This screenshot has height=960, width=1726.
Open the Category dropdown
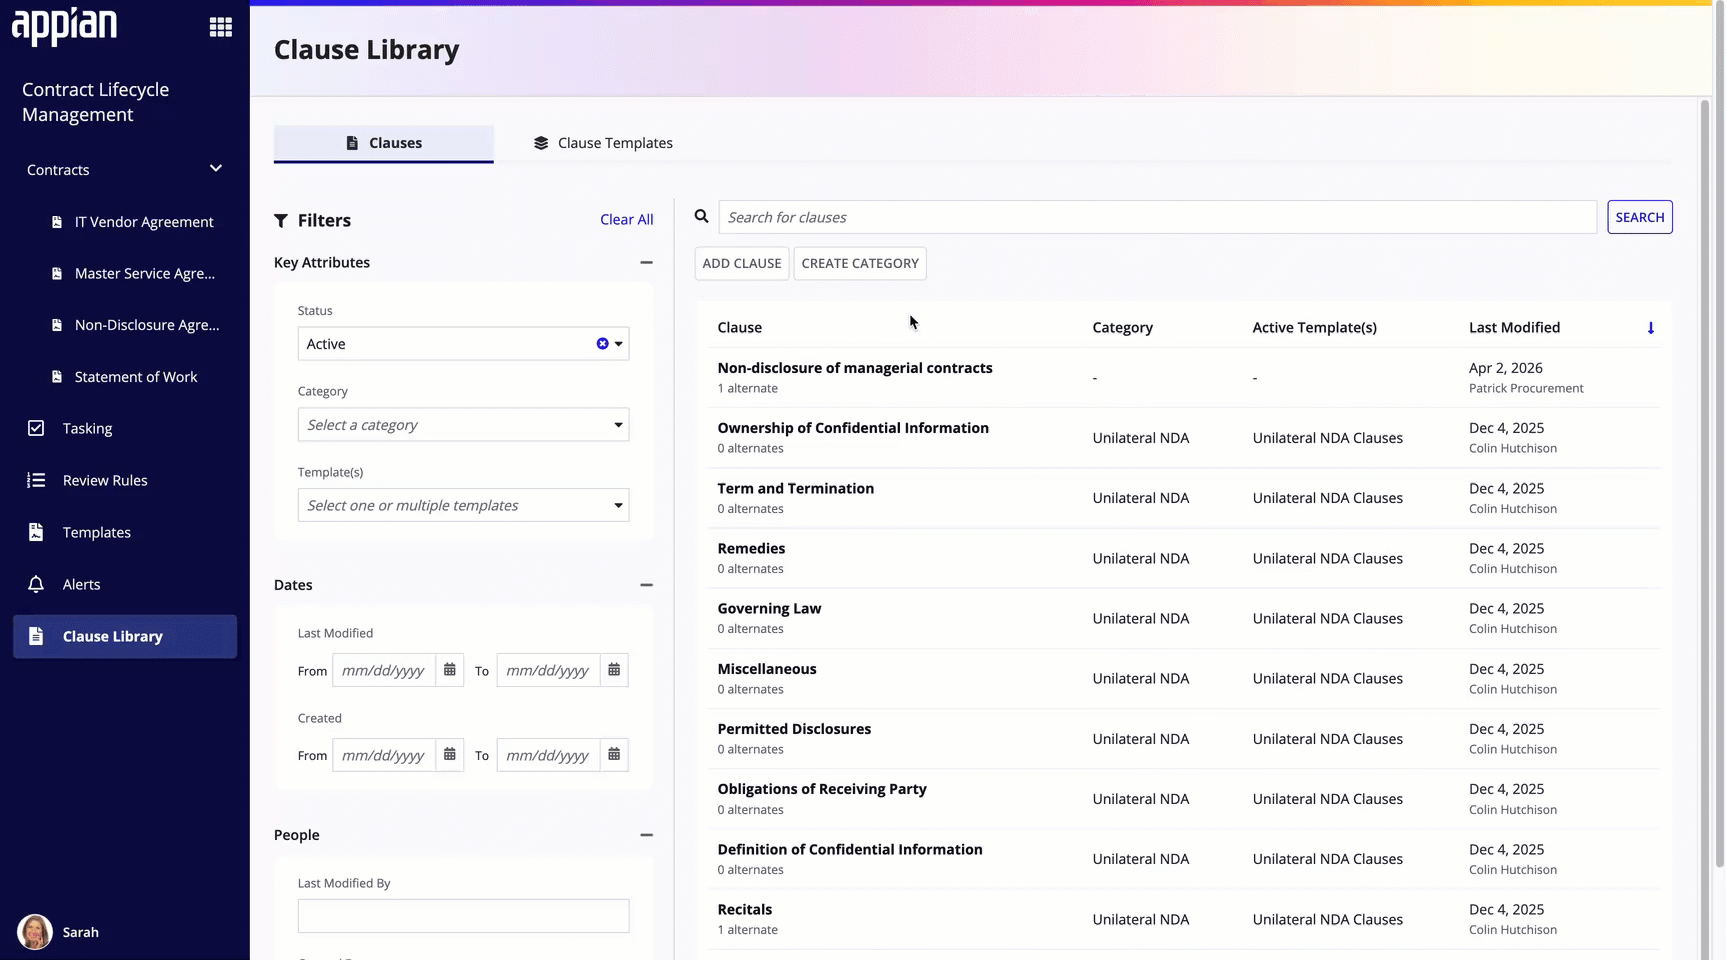click(463, 424)
